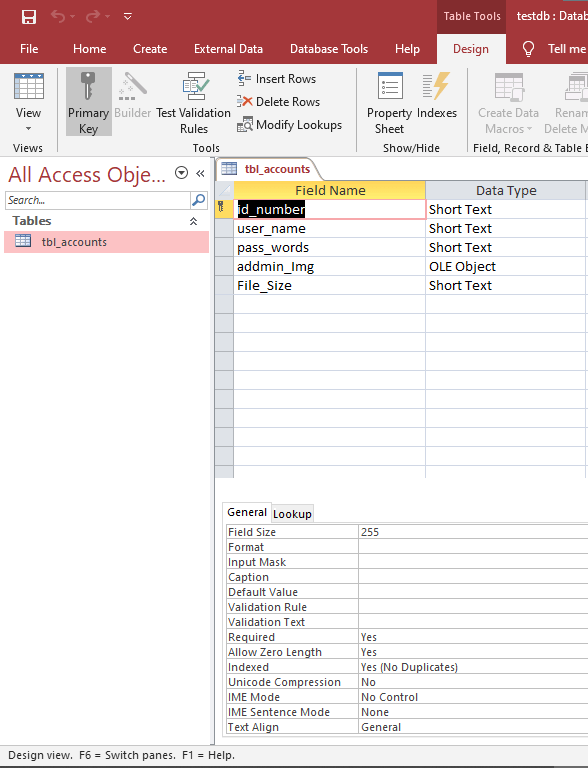The image size is (588, 768).
Task: Toggle the Primary Key button
Action: [x=89, y=101]
